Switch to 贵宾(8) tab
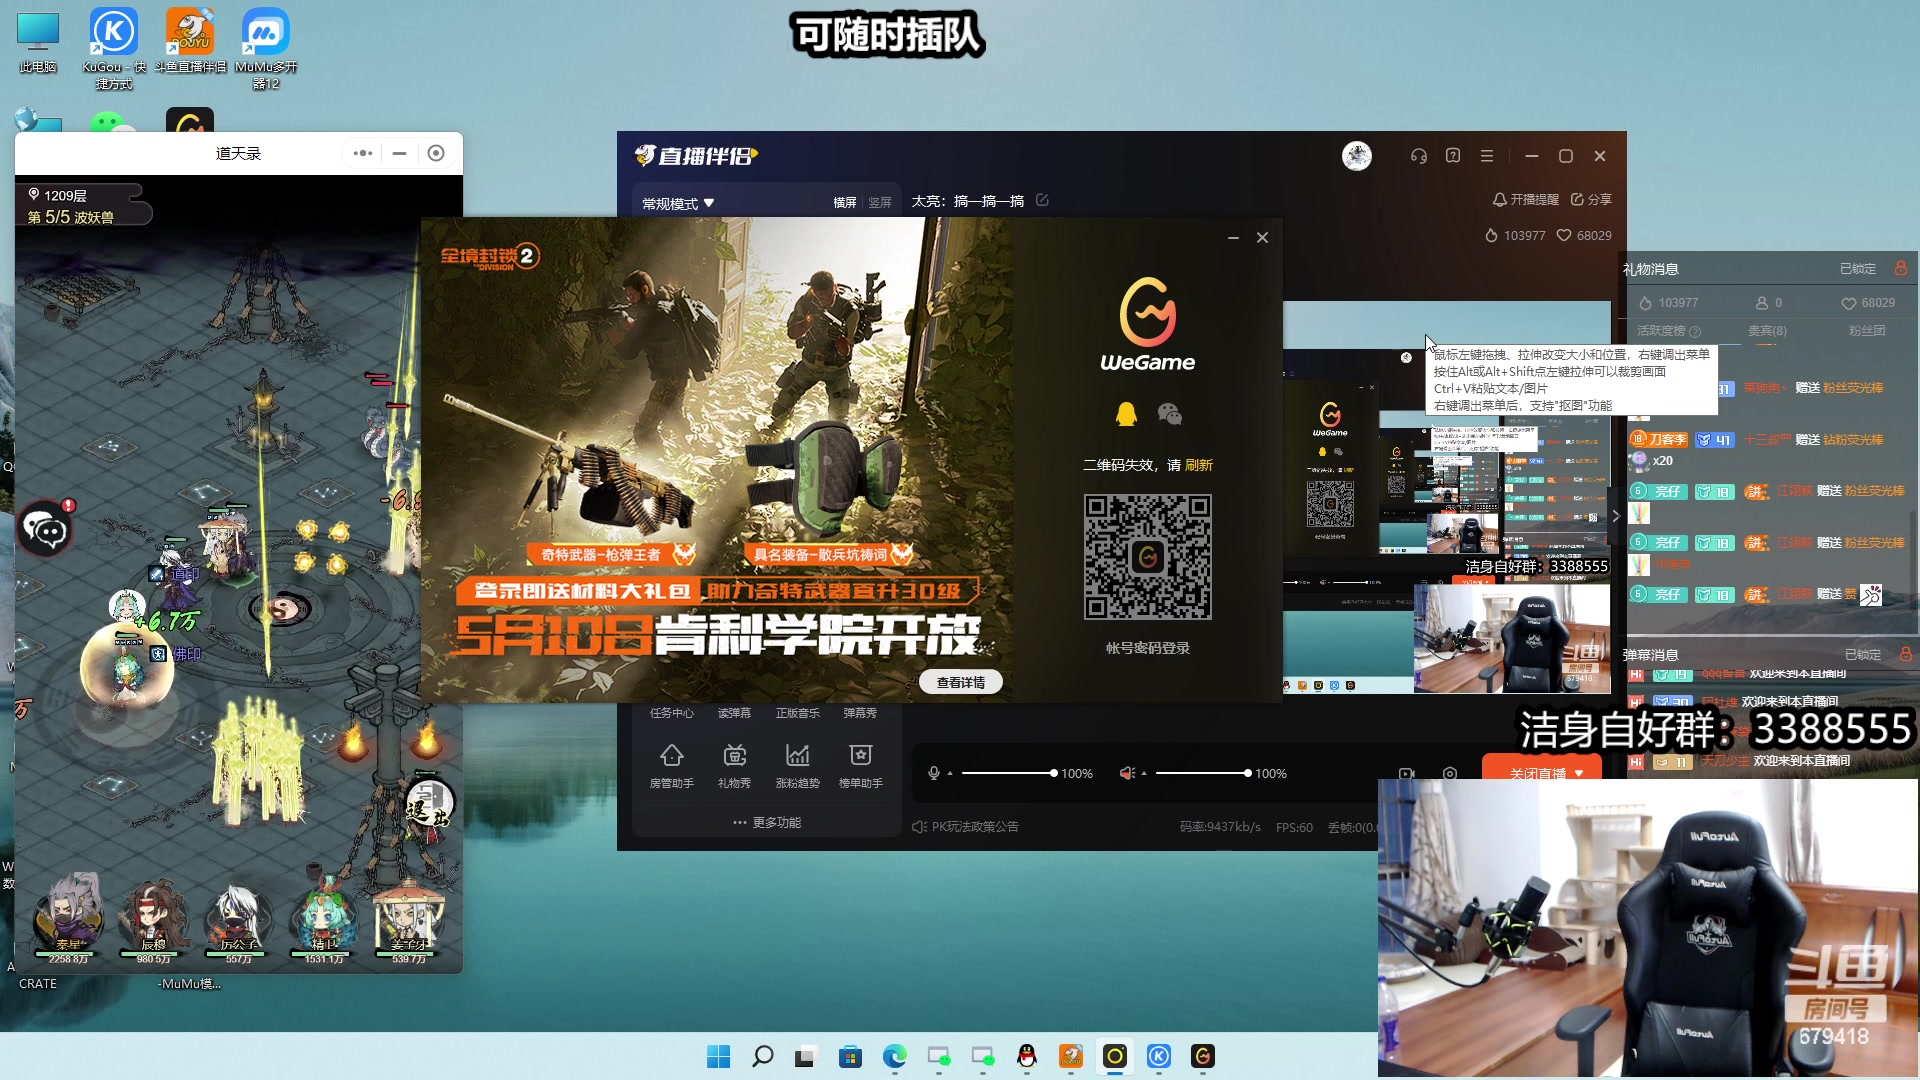1920x1080 pixels. click(1767, 331)
